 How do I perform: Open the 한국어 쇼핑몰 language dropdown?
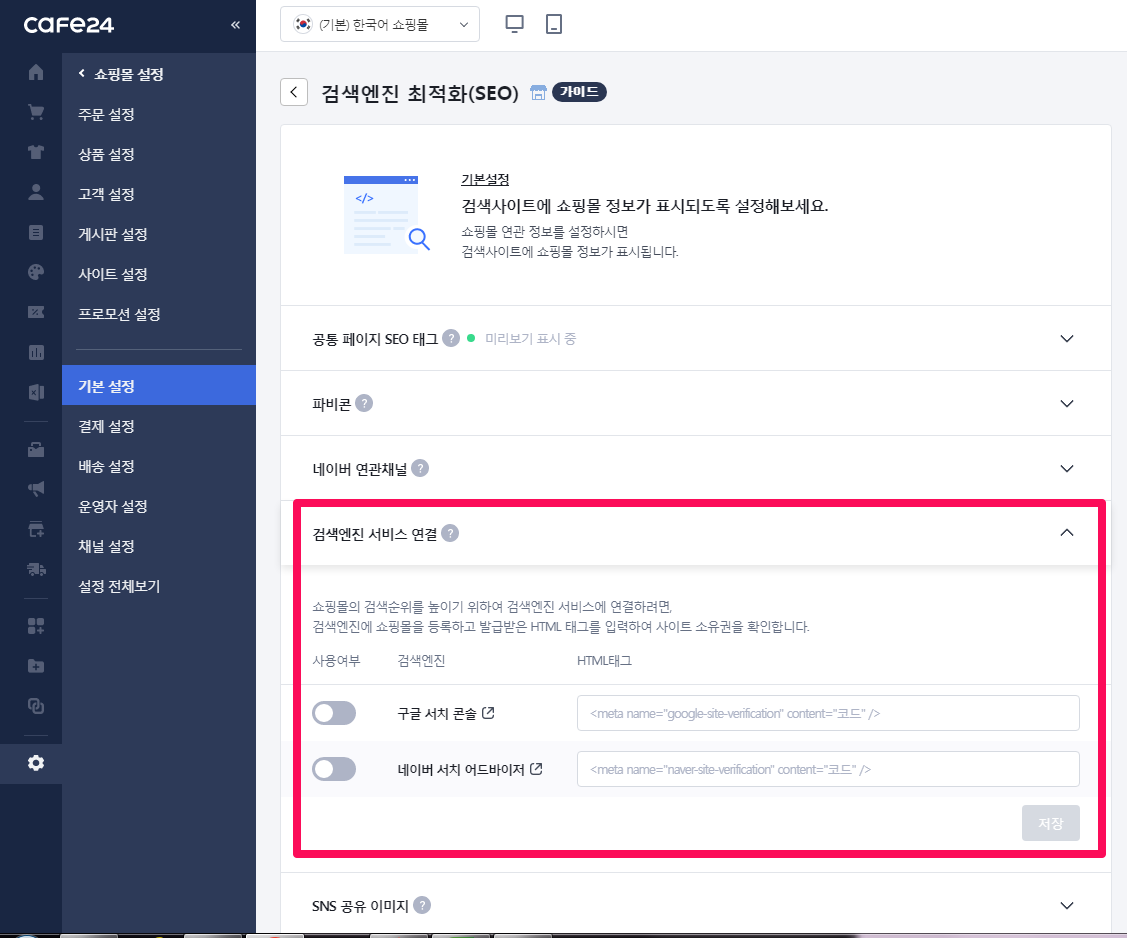380,24
